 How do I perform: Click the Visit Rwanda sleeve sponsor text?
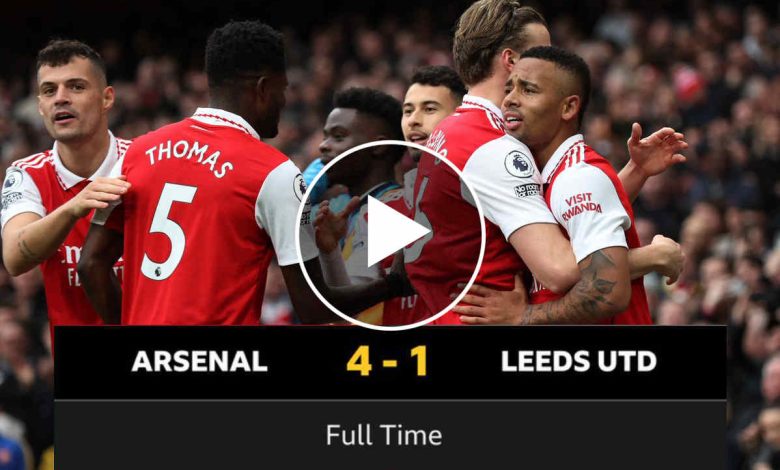(581, 205)
